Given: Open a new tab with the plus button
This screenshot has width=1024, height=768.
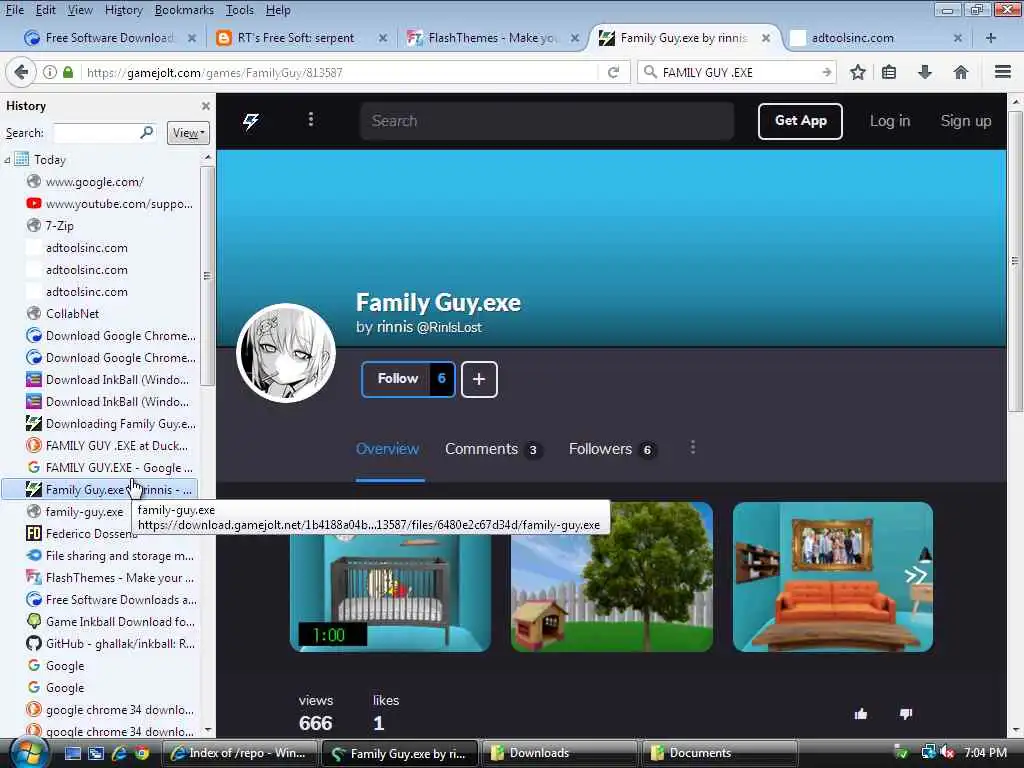Looking at the screenshot, I should (x=991, y=38).
